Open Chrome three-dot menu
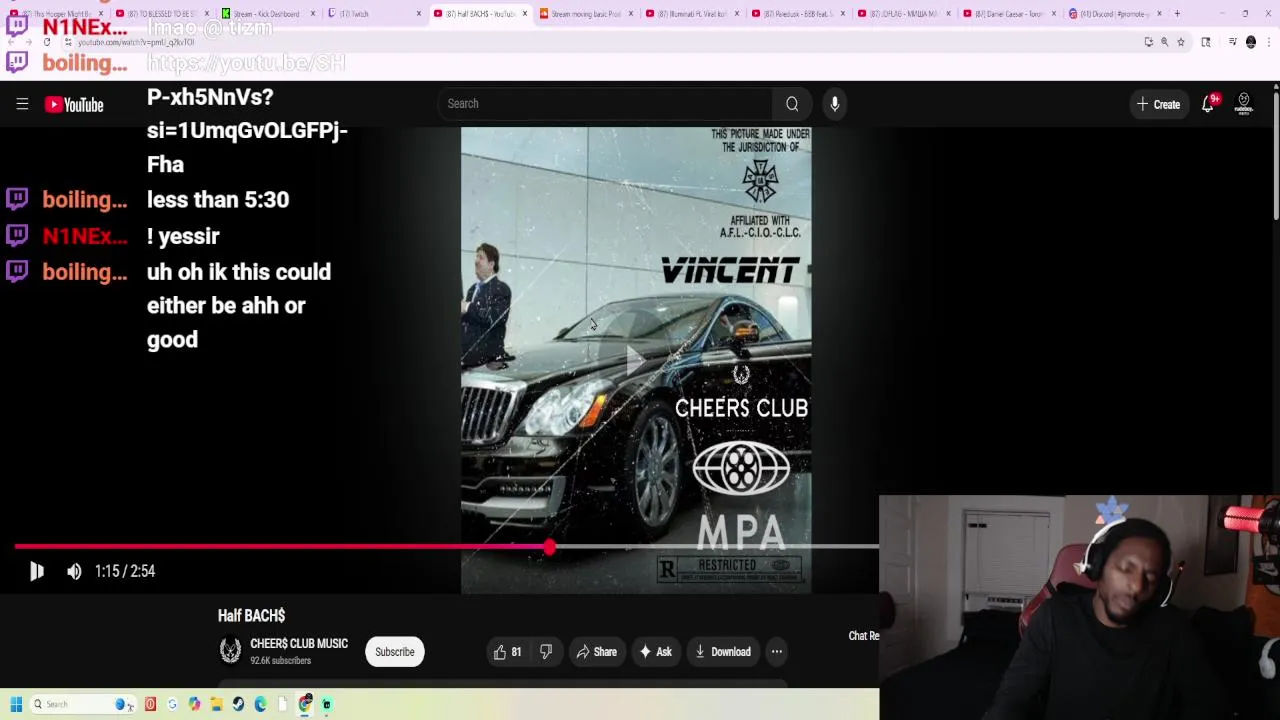Screen dimensions: 1280x720 coord(1268,42)
